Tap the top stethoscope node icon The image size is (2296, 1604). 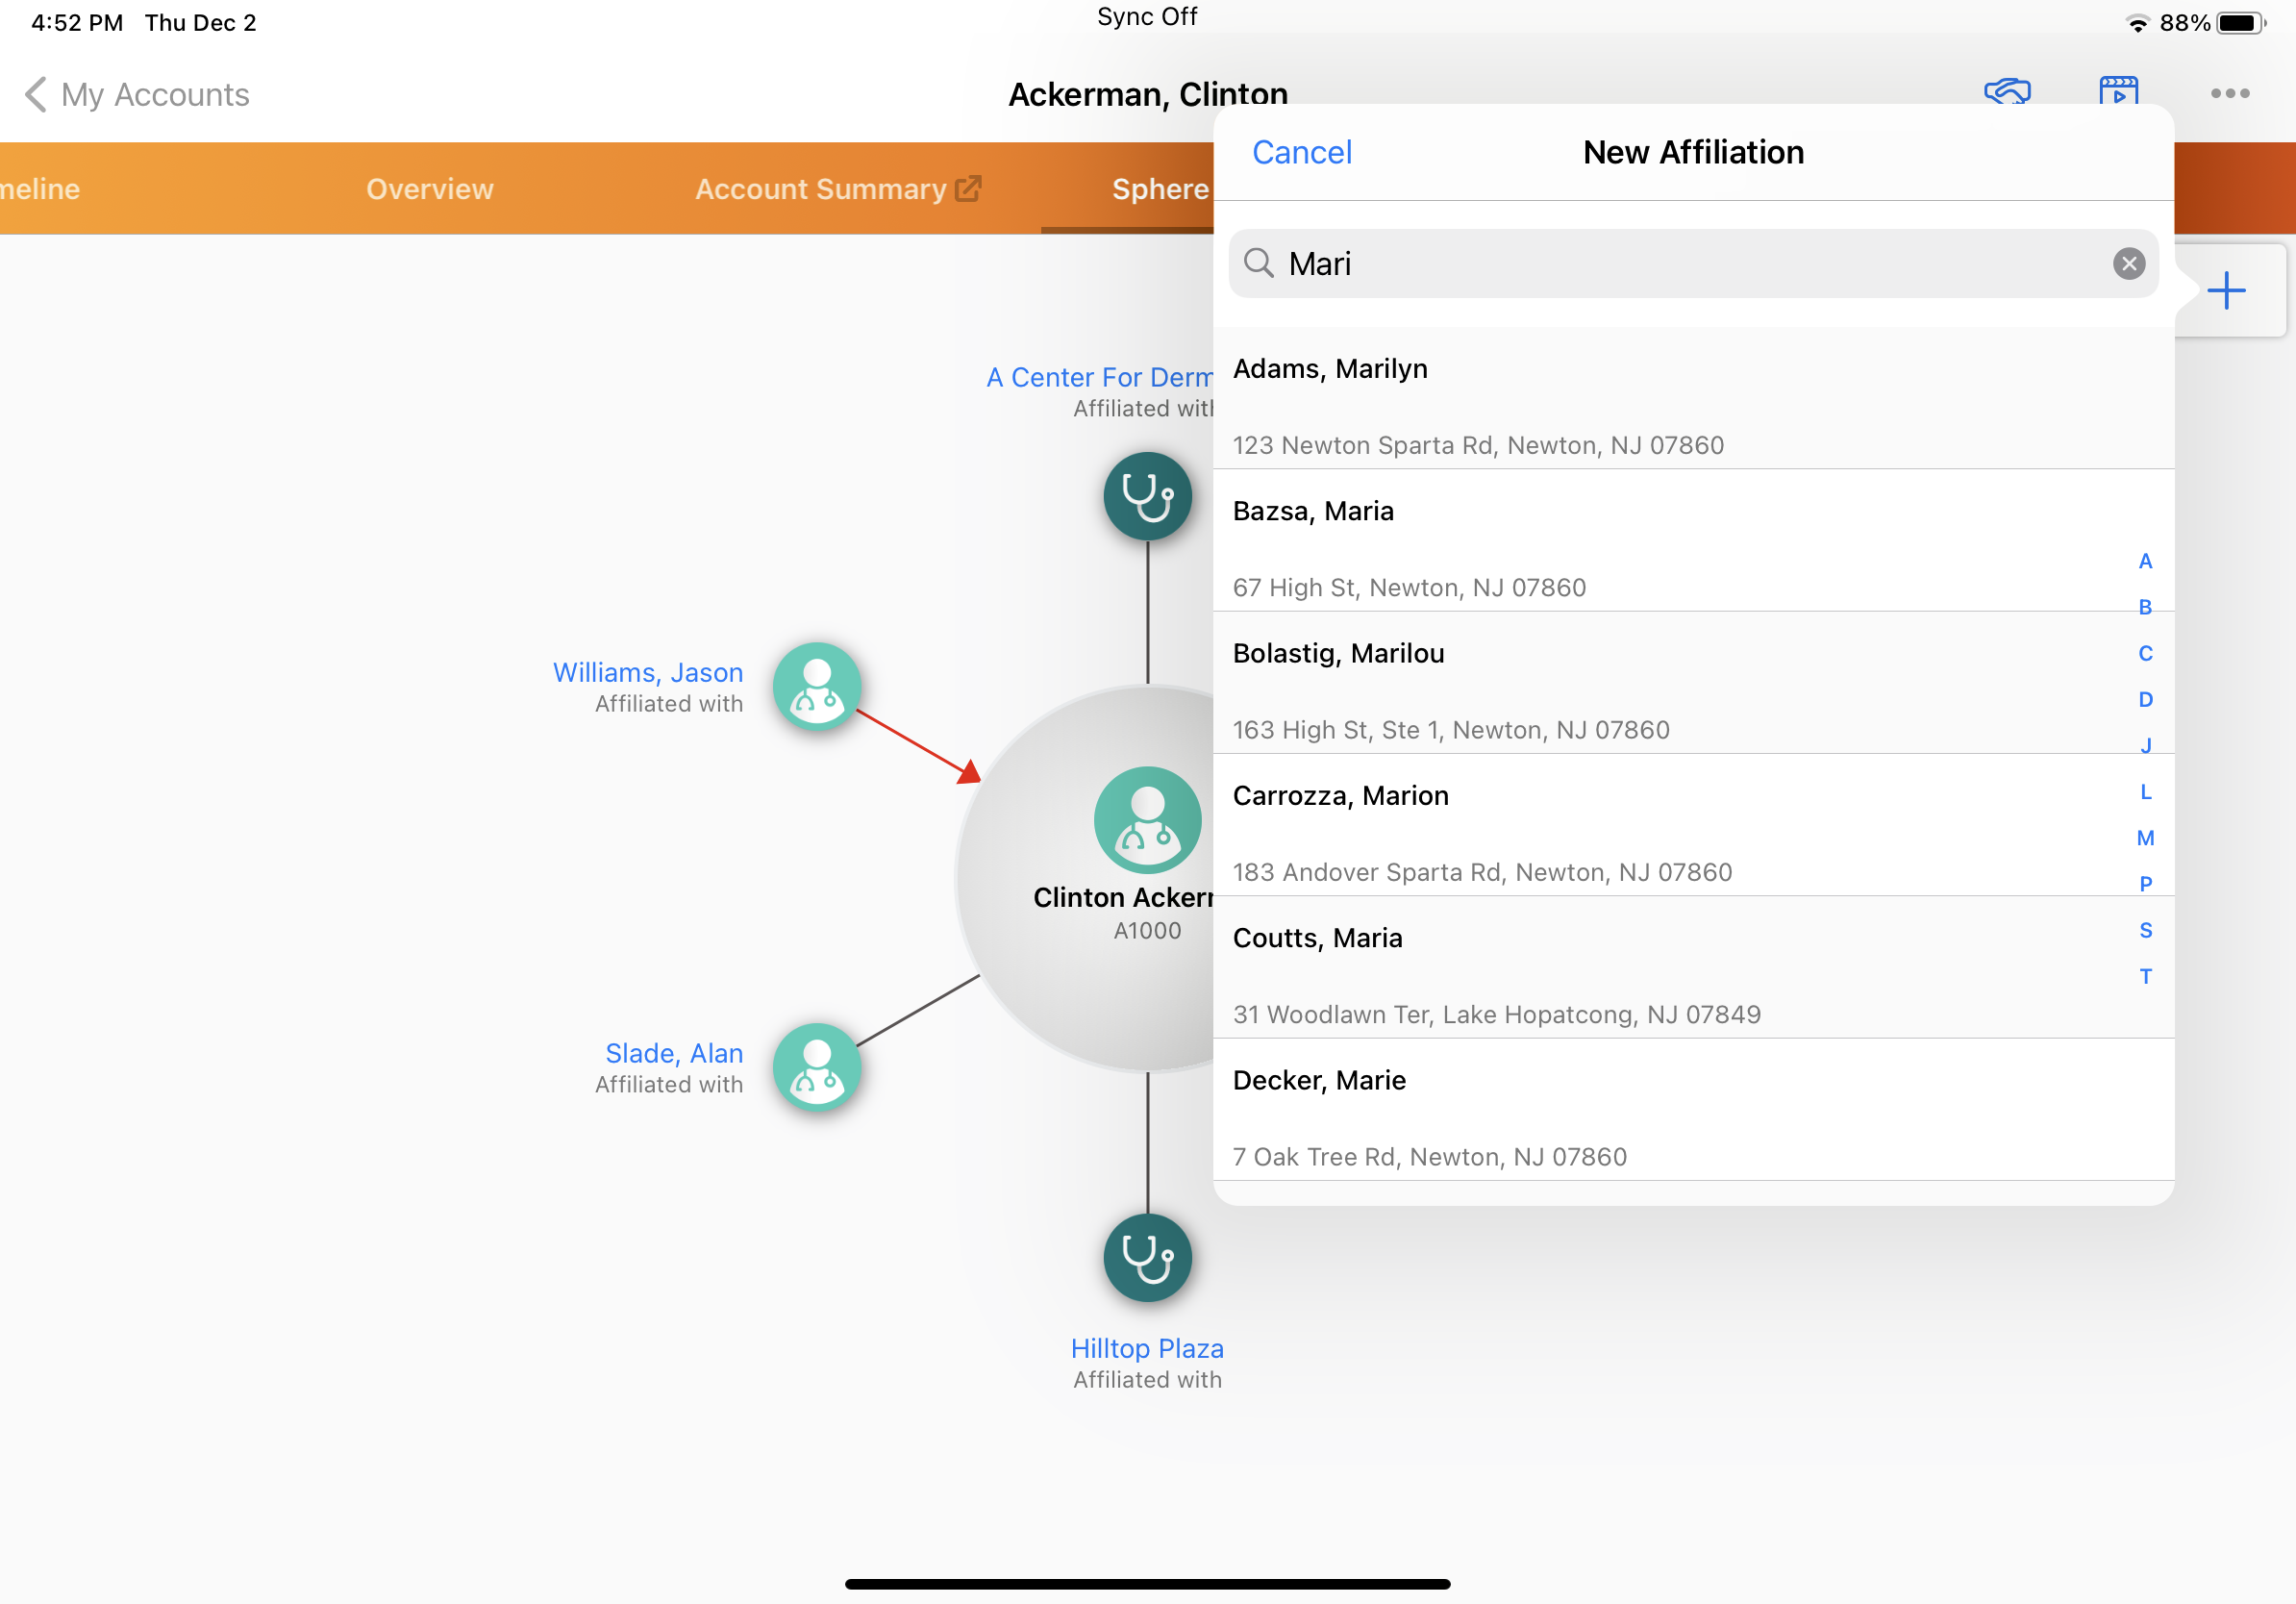click(1147, 496)
